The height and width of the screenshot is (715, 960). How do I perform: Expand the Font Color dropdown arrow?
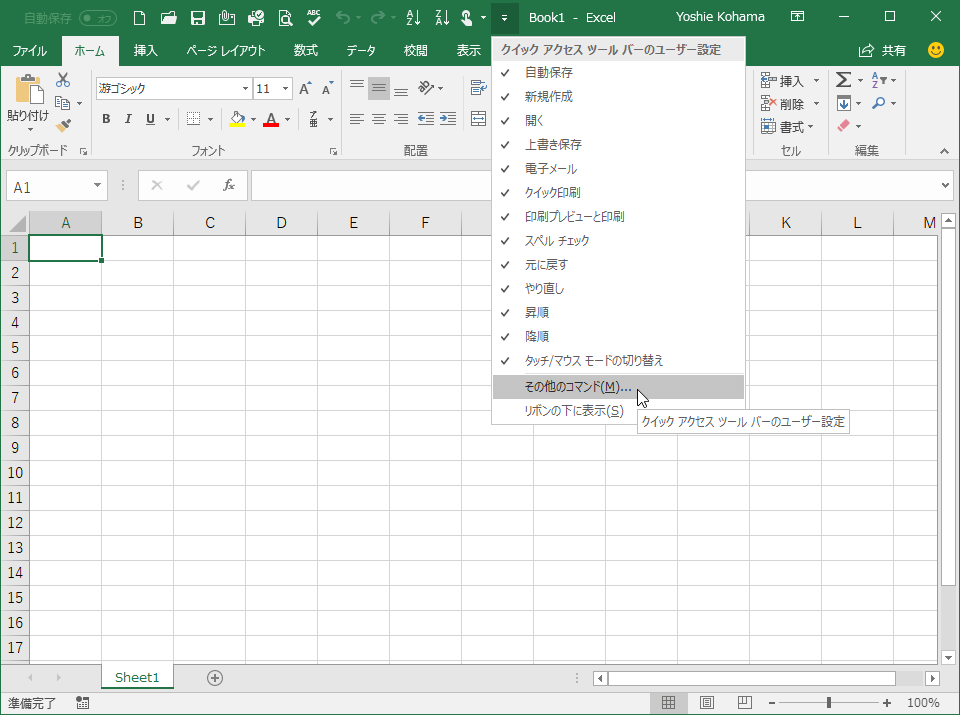click(288, 119)
